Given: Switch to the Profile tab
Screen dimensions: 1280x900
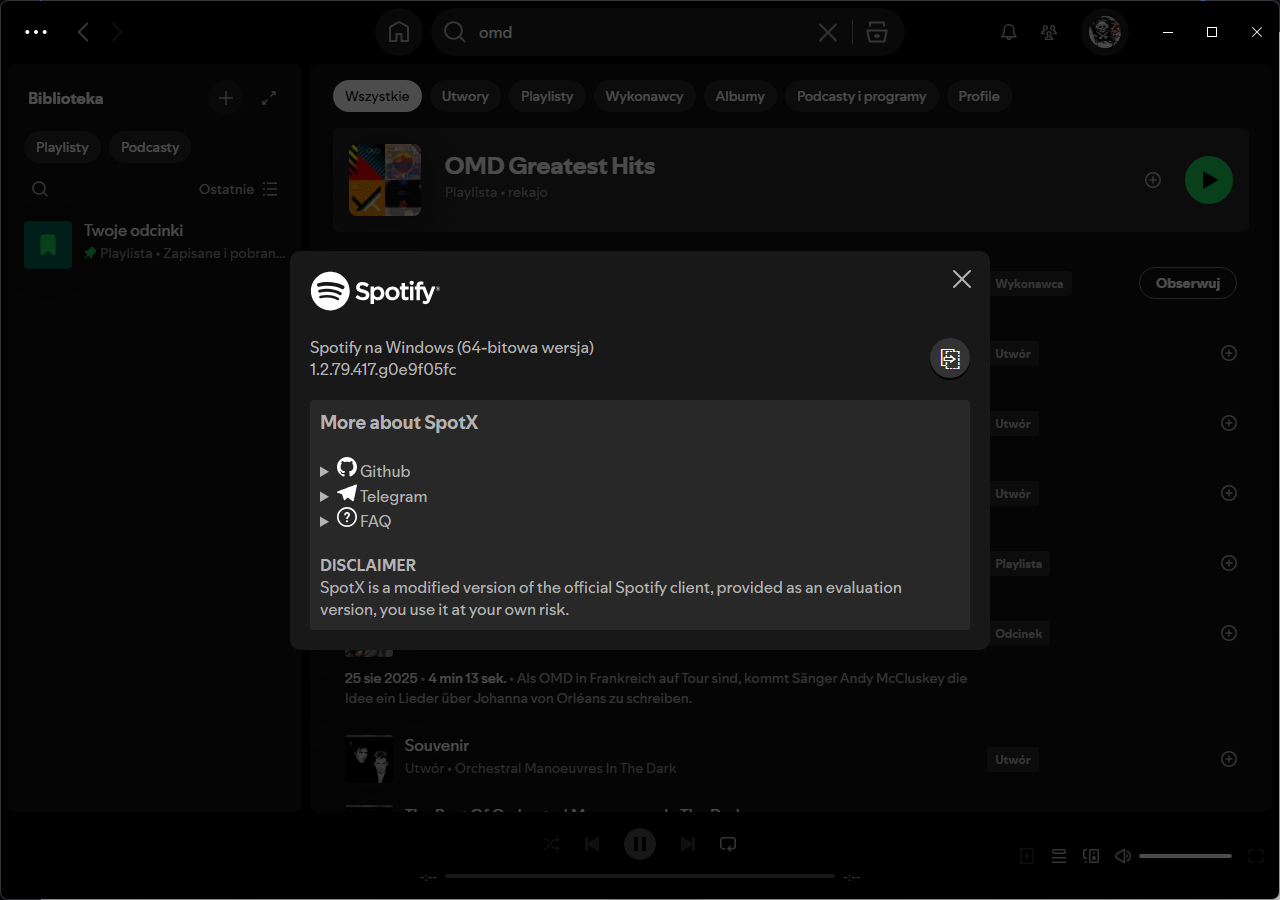Looking at the screenshot, I should click(979, 96).
